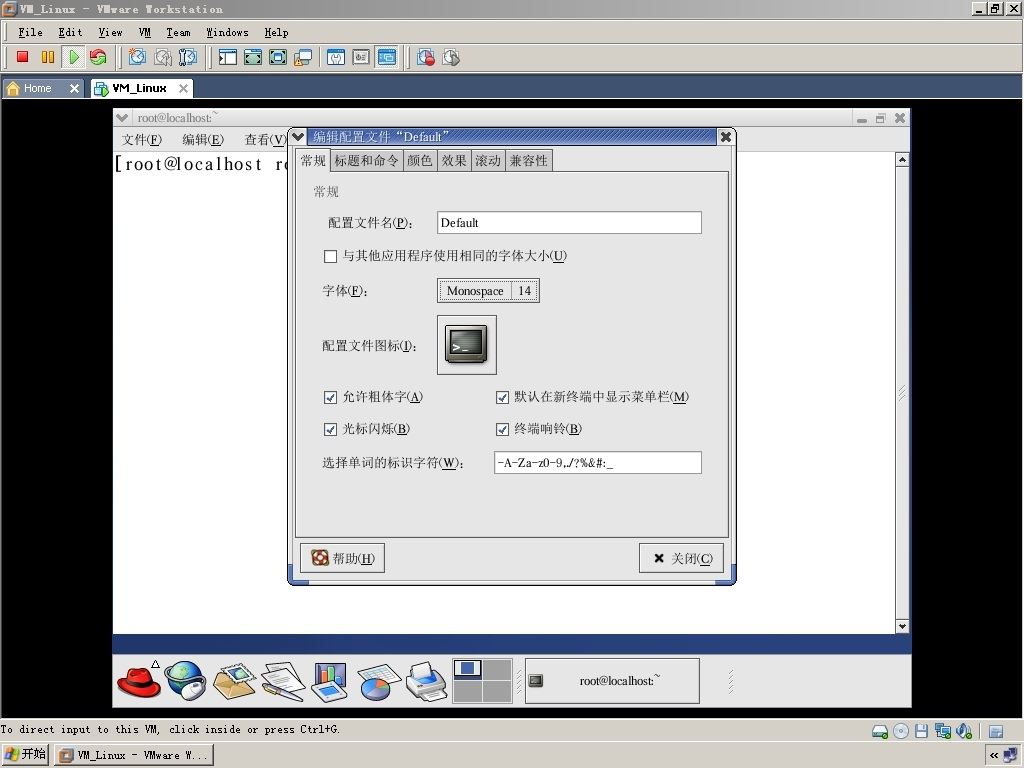Launch the word processor pen-and-paper icon
Image resolution: width=1024 pixels, height=768 pixels.
pos(283,681)
